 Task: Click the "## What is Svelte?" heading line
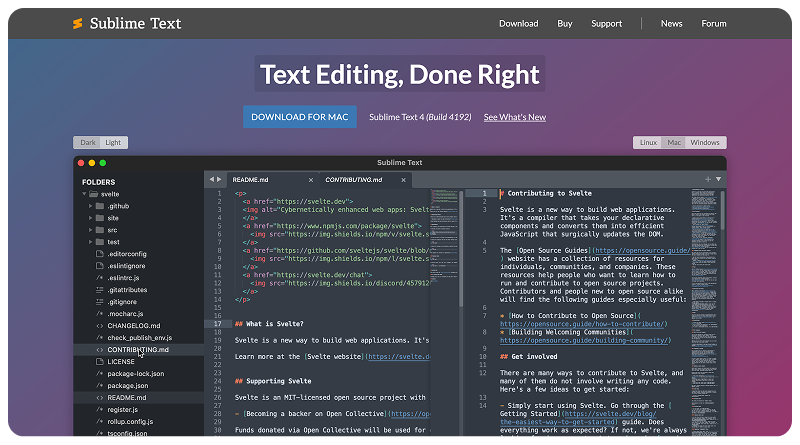click(x=269, y=324)
